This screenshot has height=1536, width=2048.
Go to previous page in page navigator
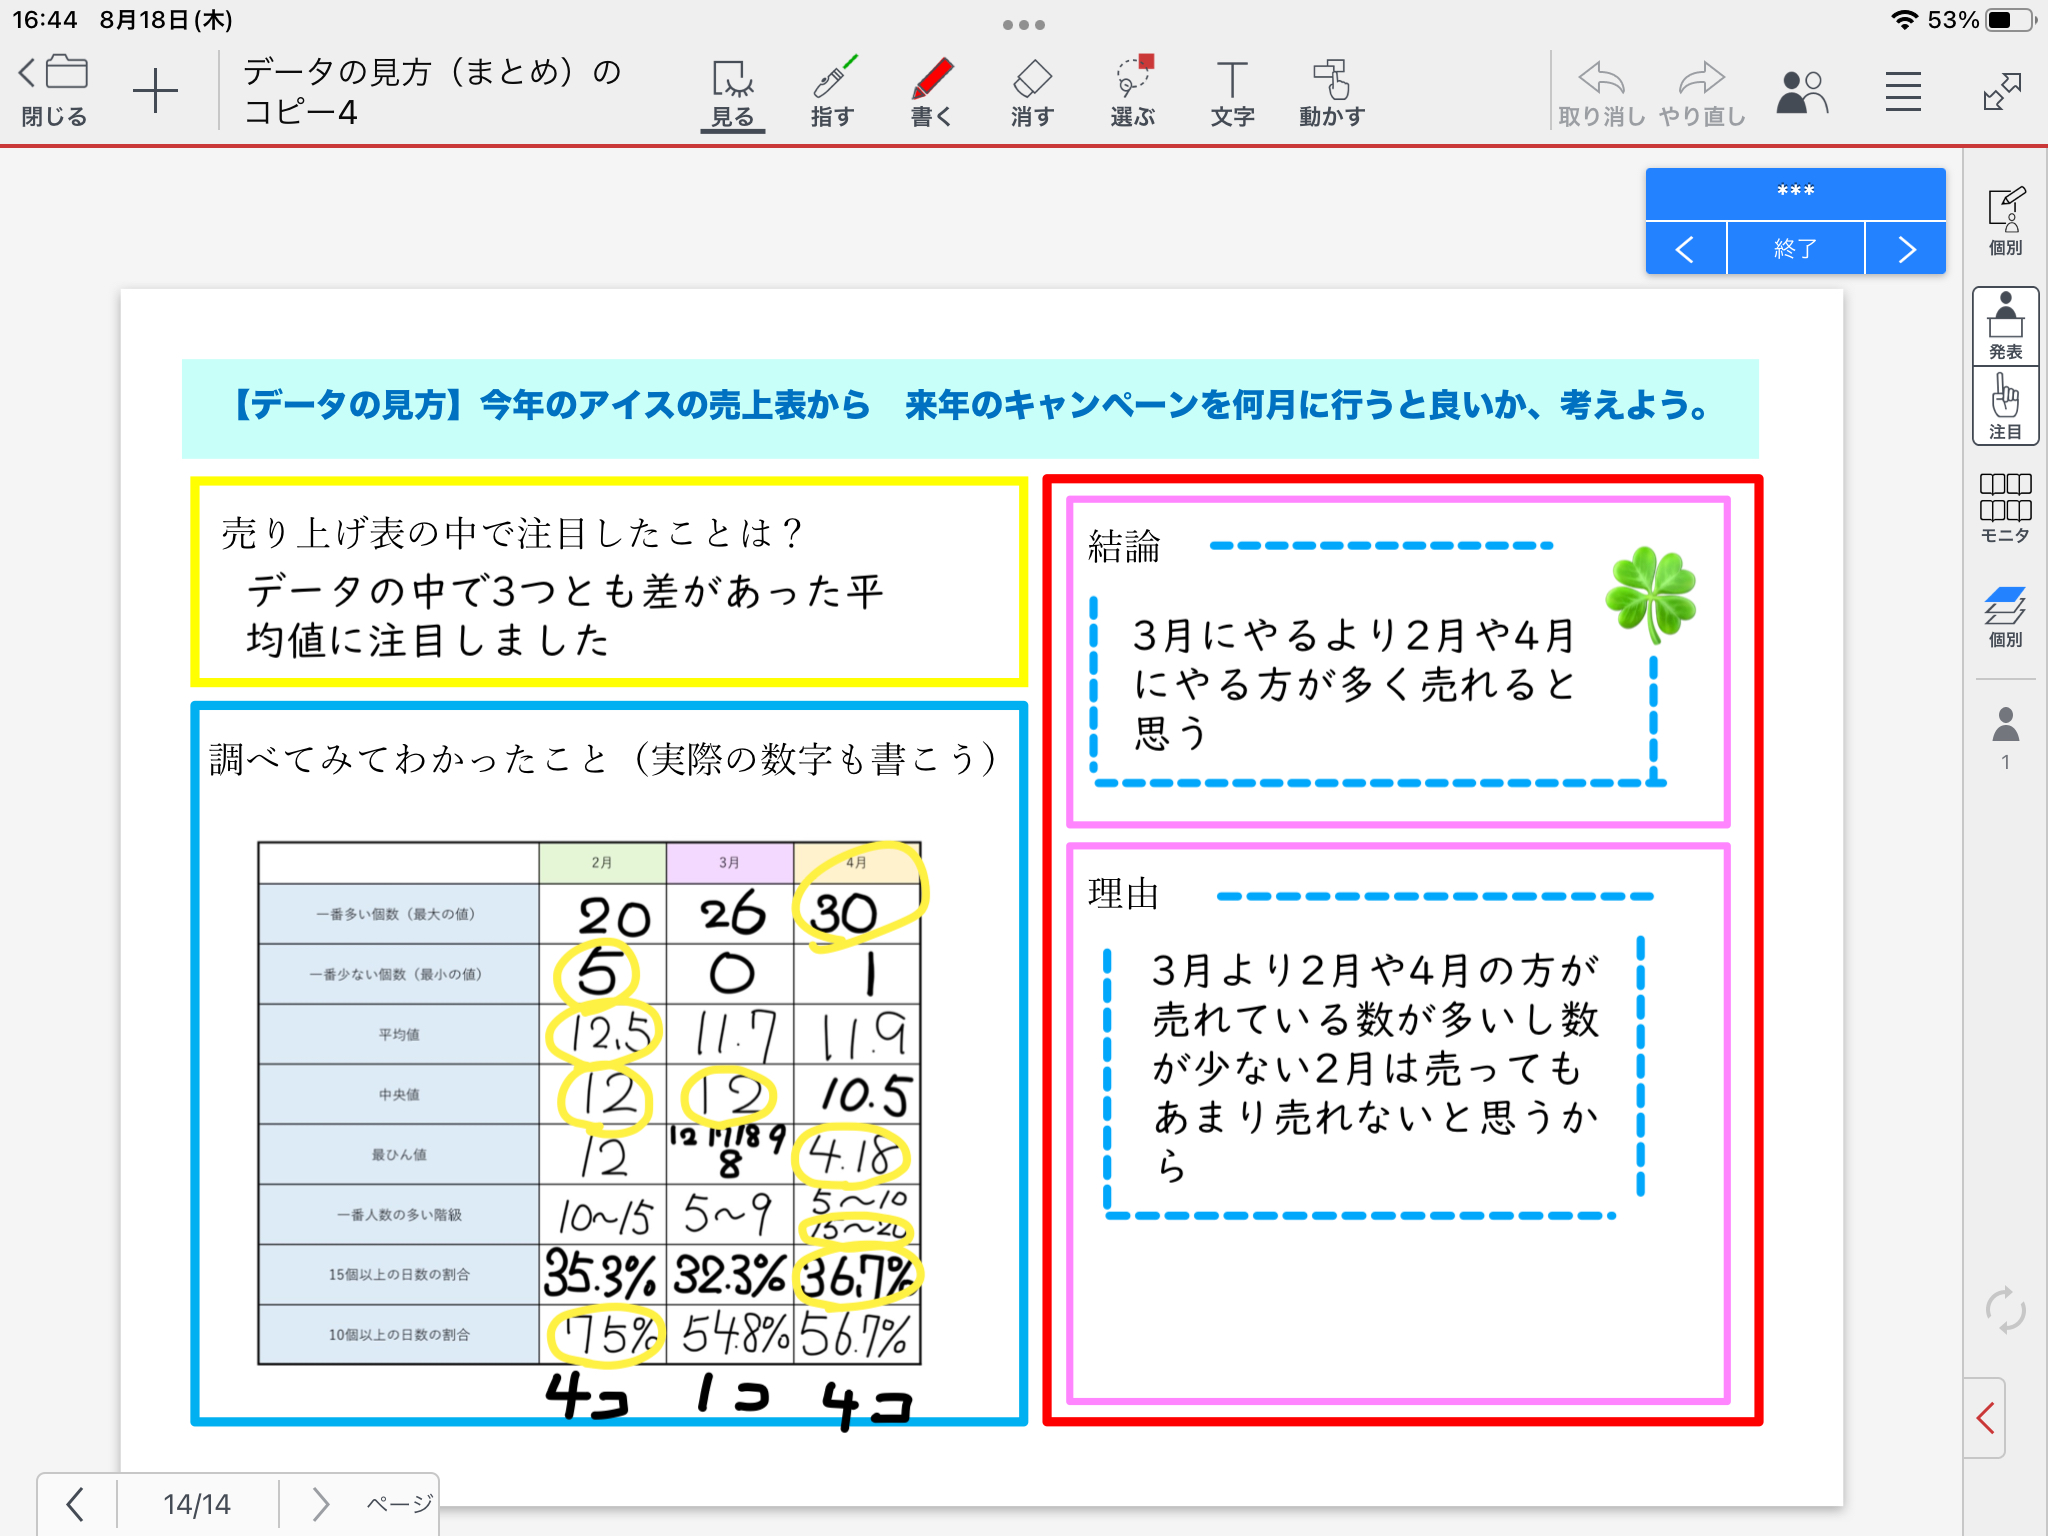(75, 1504)
